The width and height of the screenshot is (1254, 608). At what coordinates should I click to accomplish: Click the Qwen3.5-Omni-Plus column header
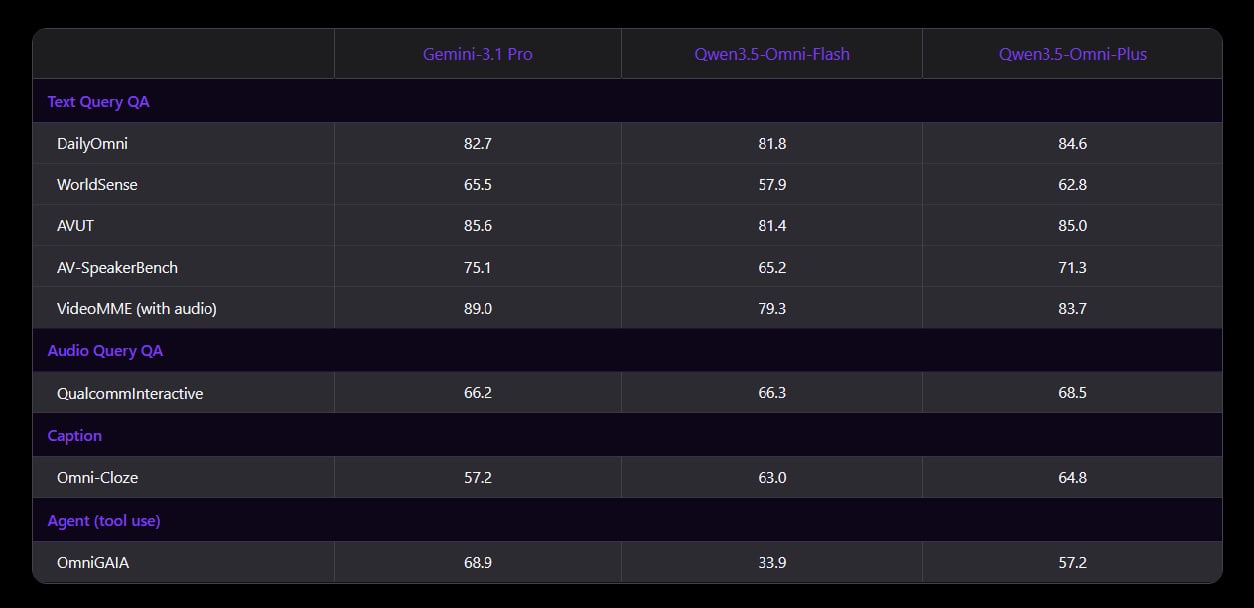pos(1072,54)
